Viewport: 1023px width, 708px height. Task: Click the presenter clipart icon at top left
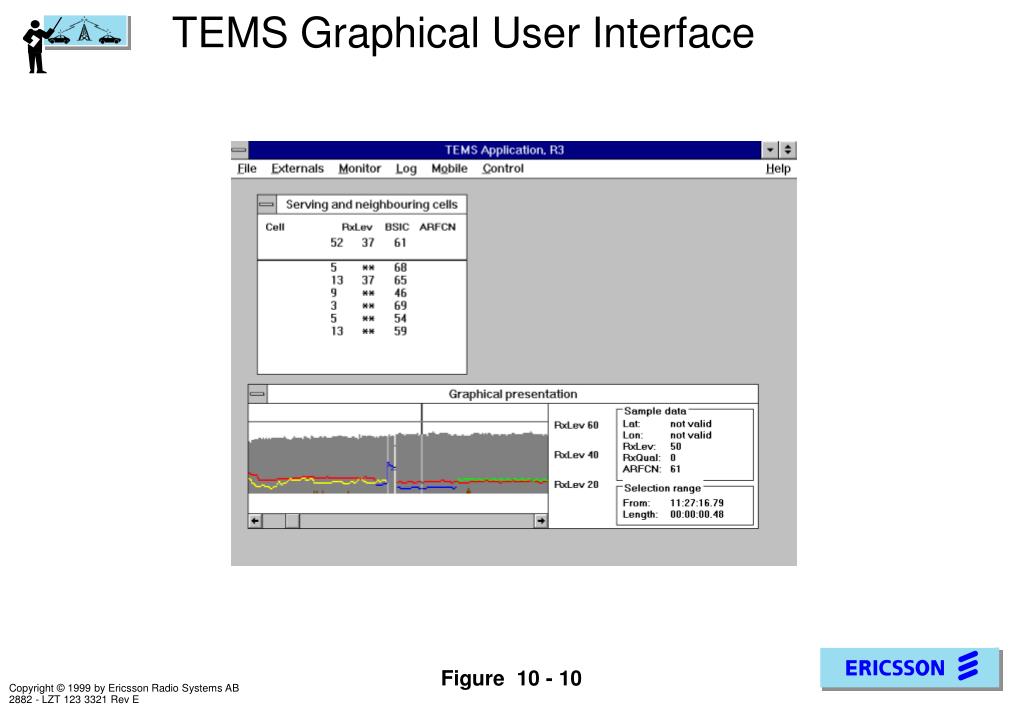75,43
